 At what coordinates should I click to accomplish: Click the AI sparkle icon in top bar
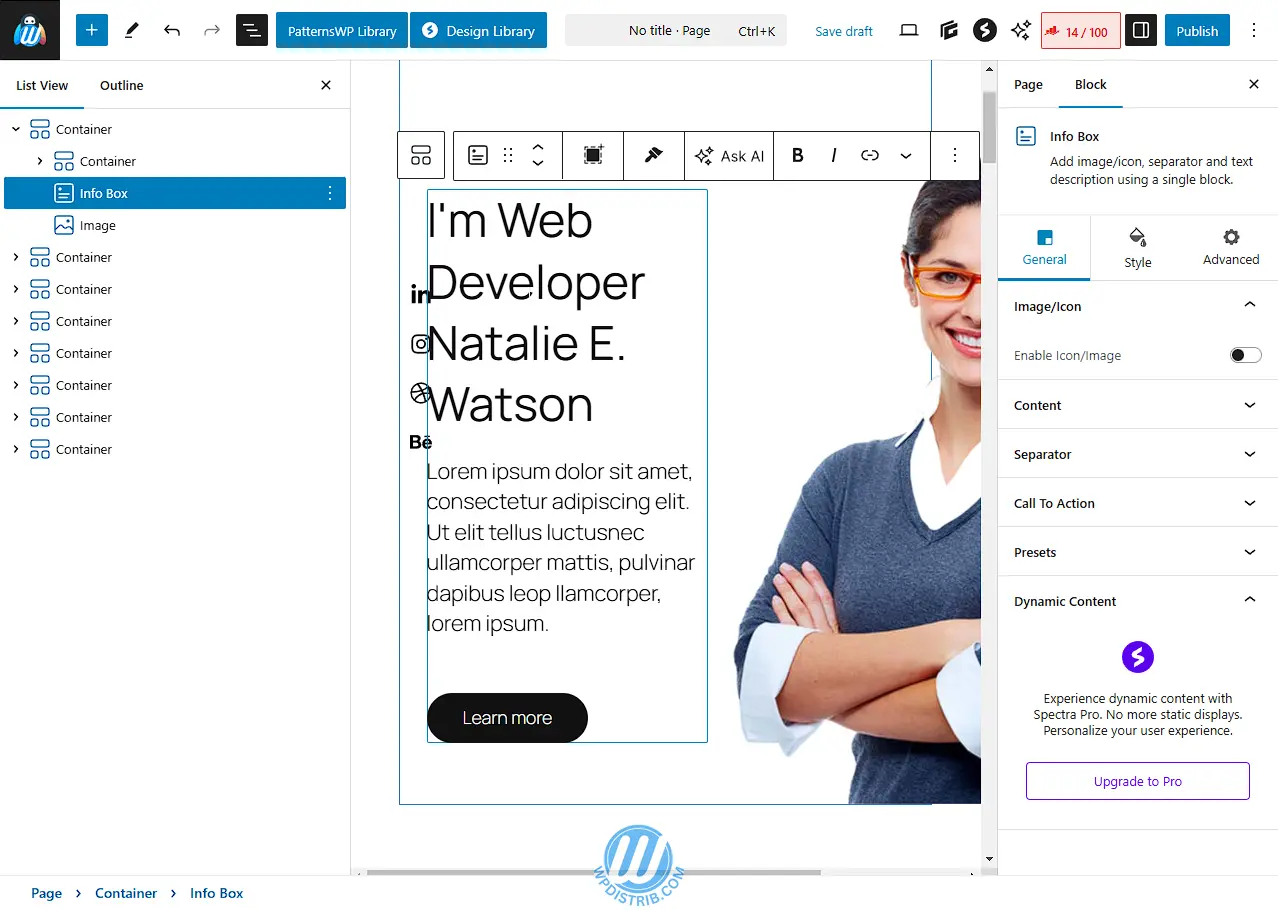coord(1021,30)
